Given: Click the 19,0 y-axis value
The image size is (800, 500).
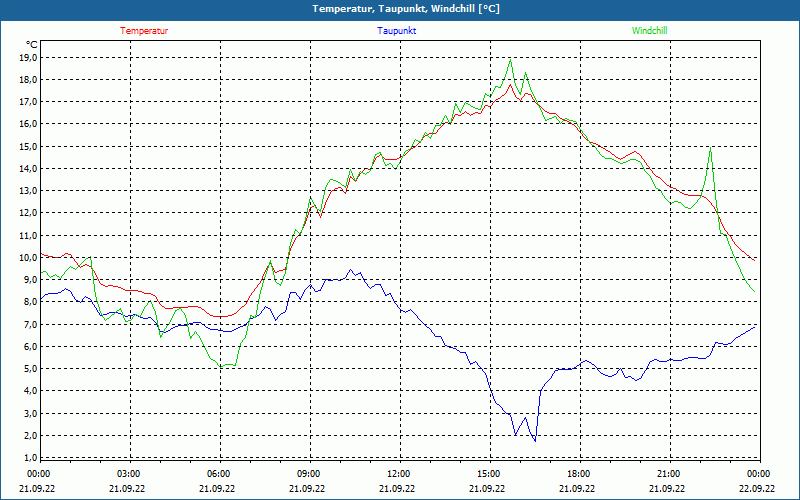Looking at the screenshot, I should pyautogui.click(x=28, y=58).
